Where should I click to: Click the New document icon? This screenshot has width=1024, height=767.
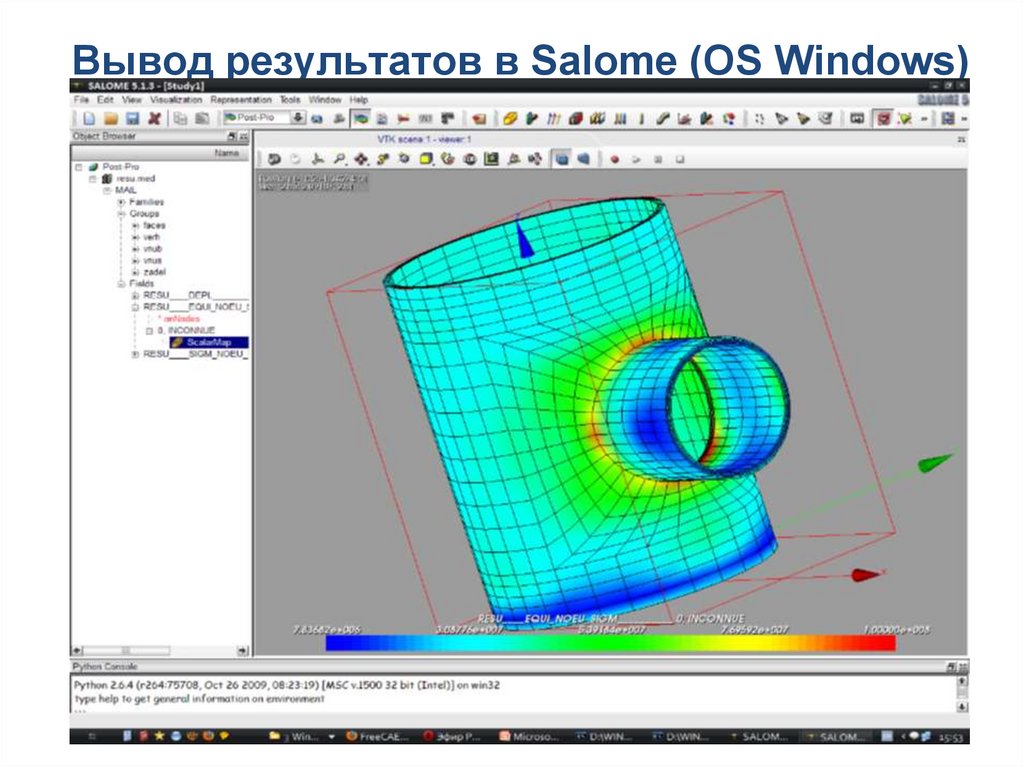pyautogui.click(x=90, y=118)
